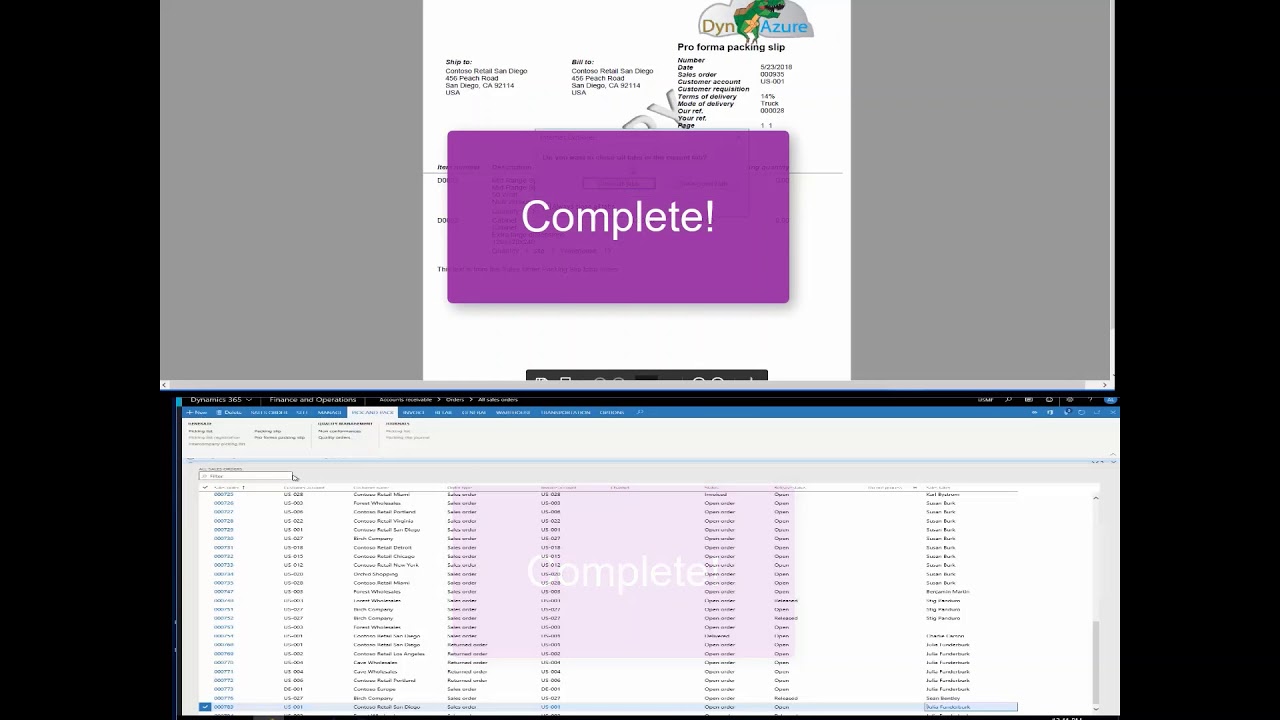Viewport: 1280px width, 720px height.
Task: Click Packing slip under Generate
Action: [x=267, y=431]
